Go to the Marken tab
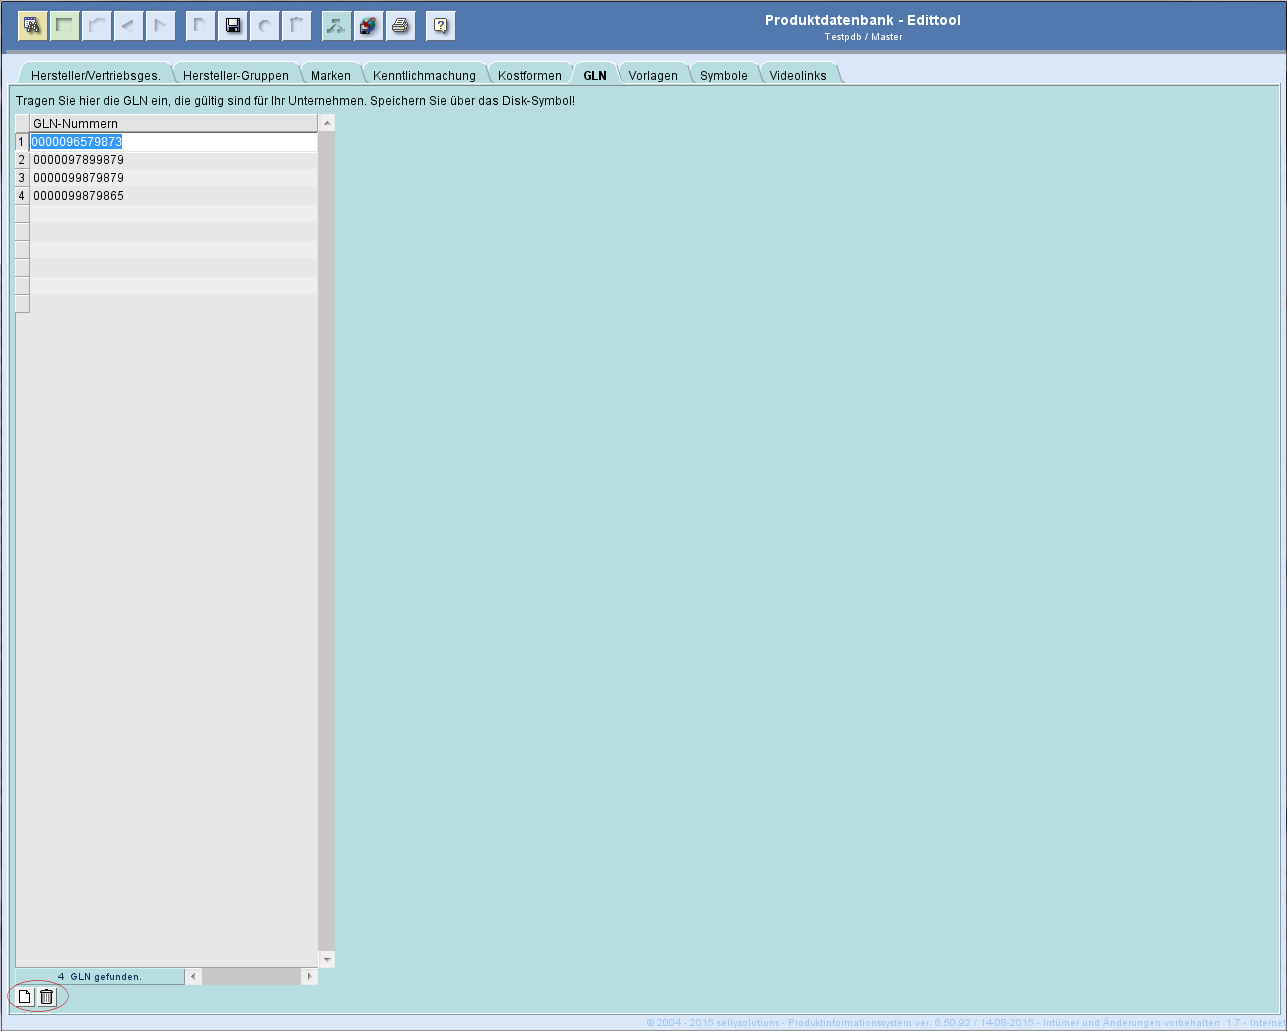 [330, 75]
